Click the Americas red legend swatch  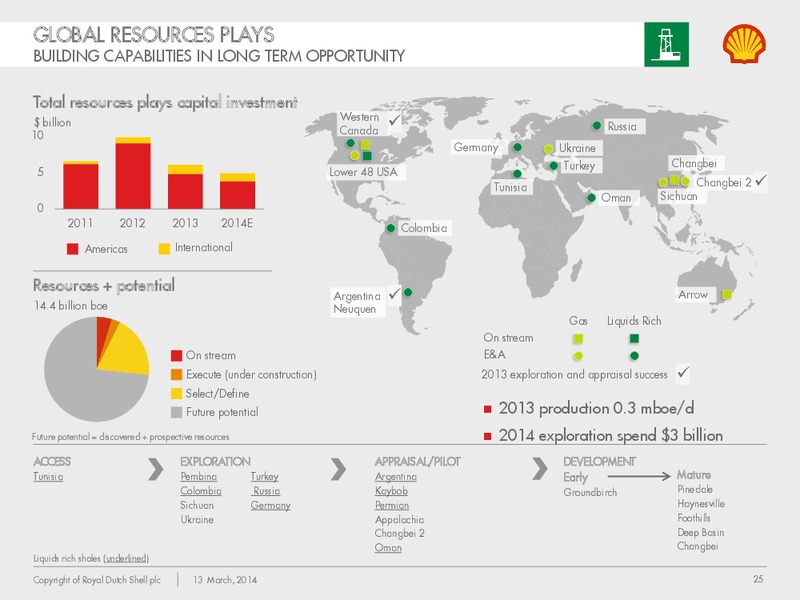72,249
